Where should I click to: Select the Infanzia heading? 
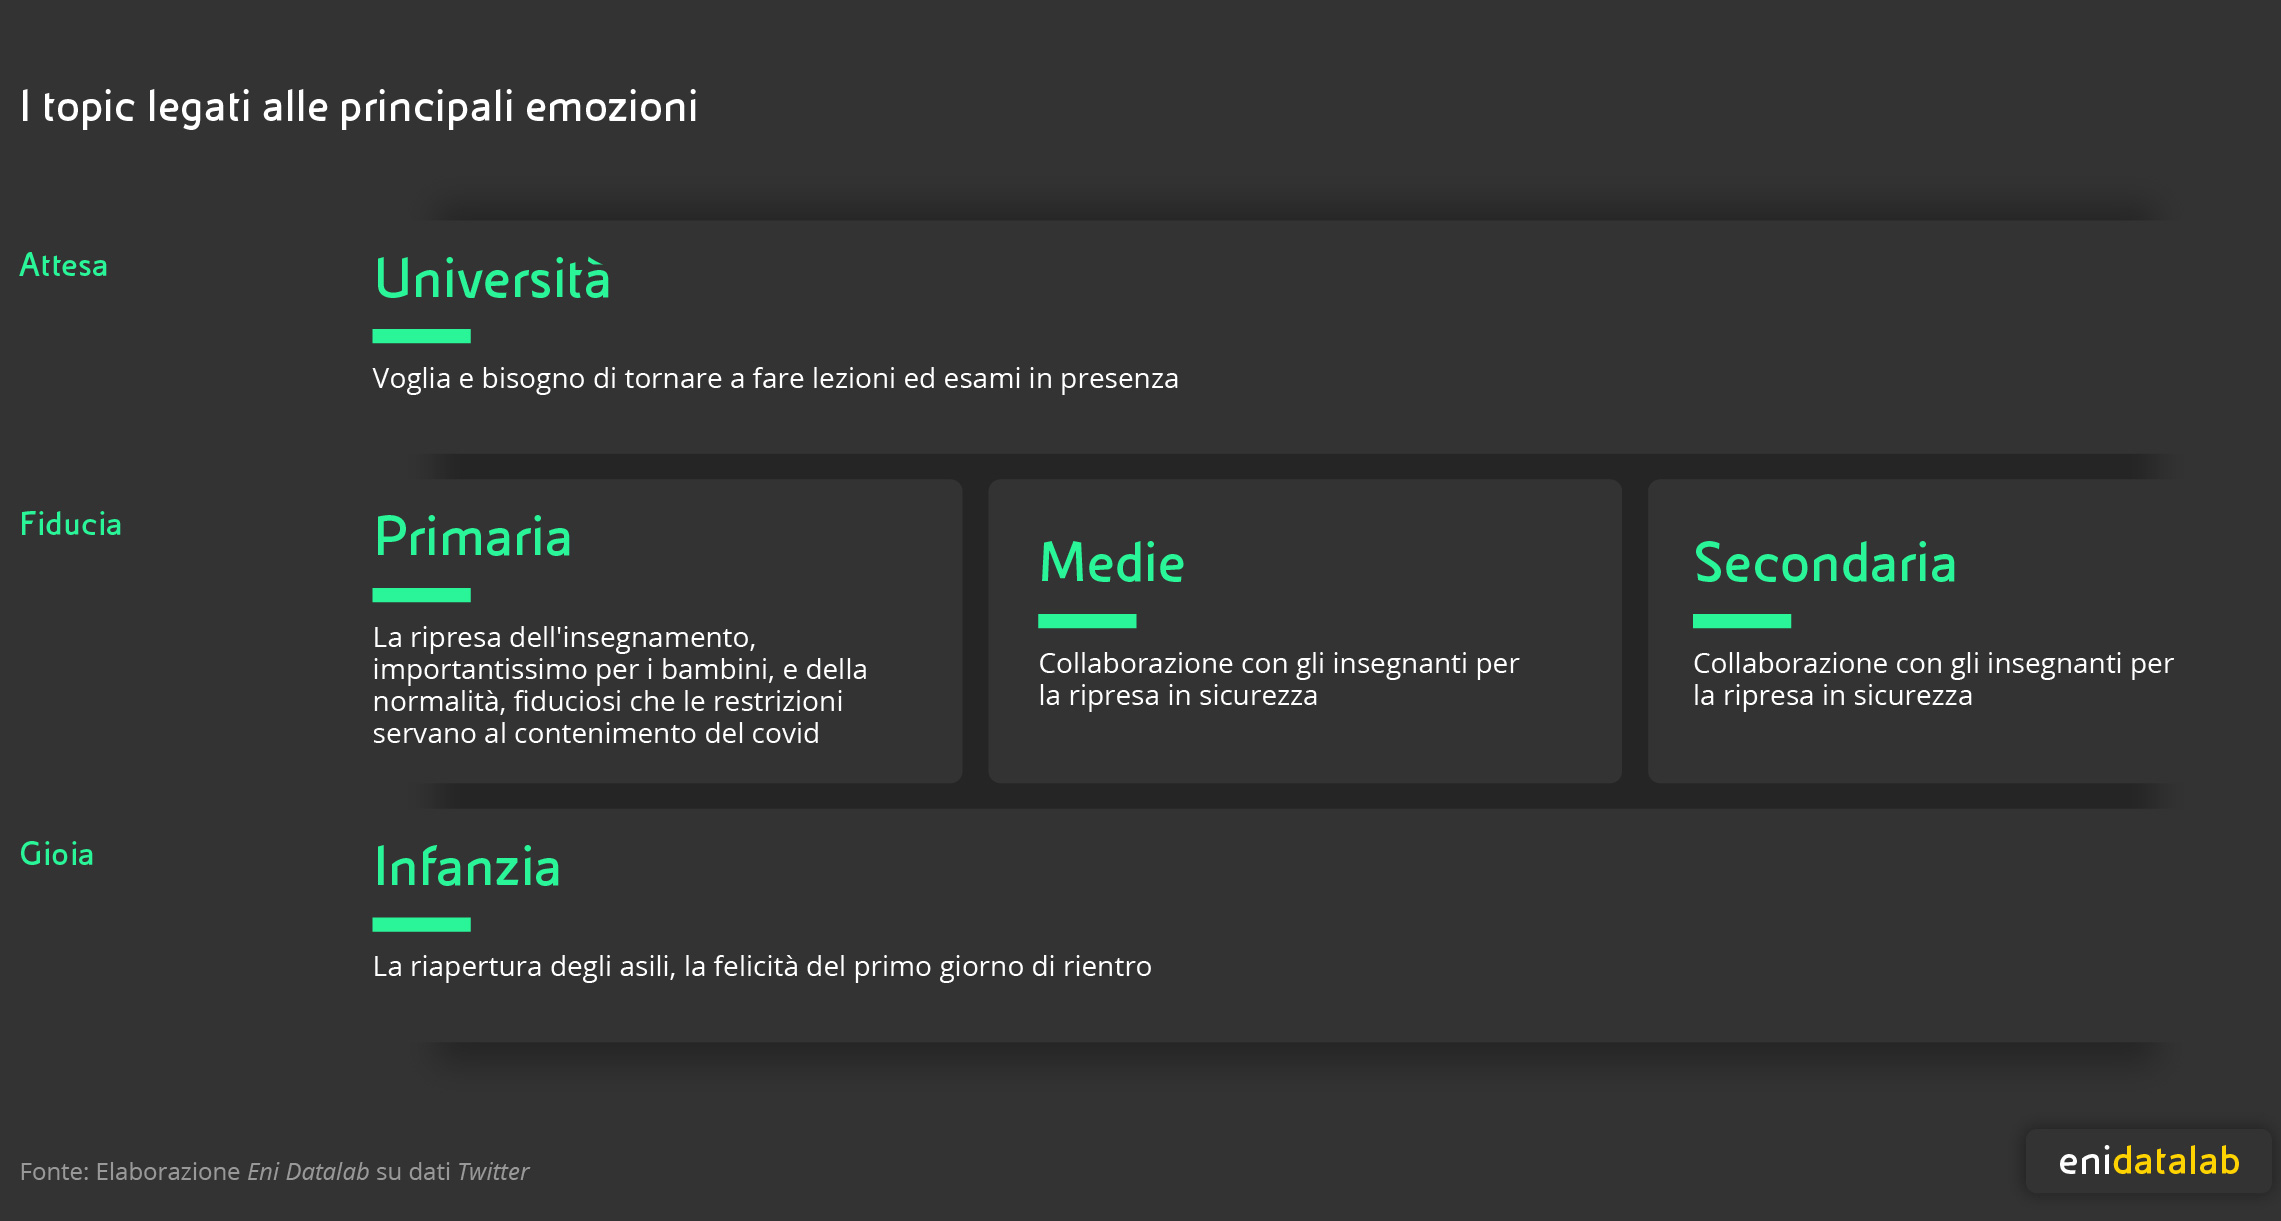[x=467, y=867]
